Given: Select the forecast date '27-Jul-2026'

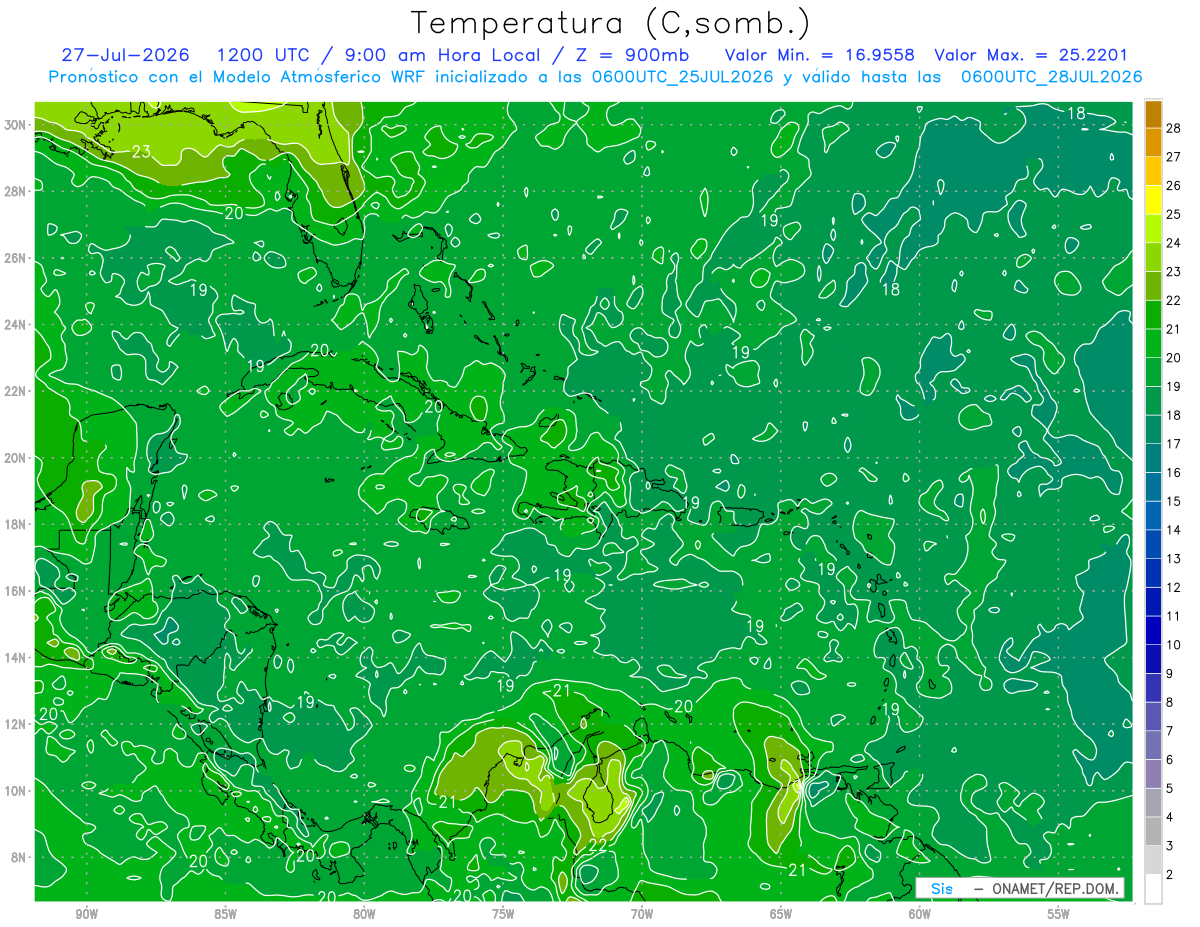Looking at the screenshot, I should tap(124, 55).
